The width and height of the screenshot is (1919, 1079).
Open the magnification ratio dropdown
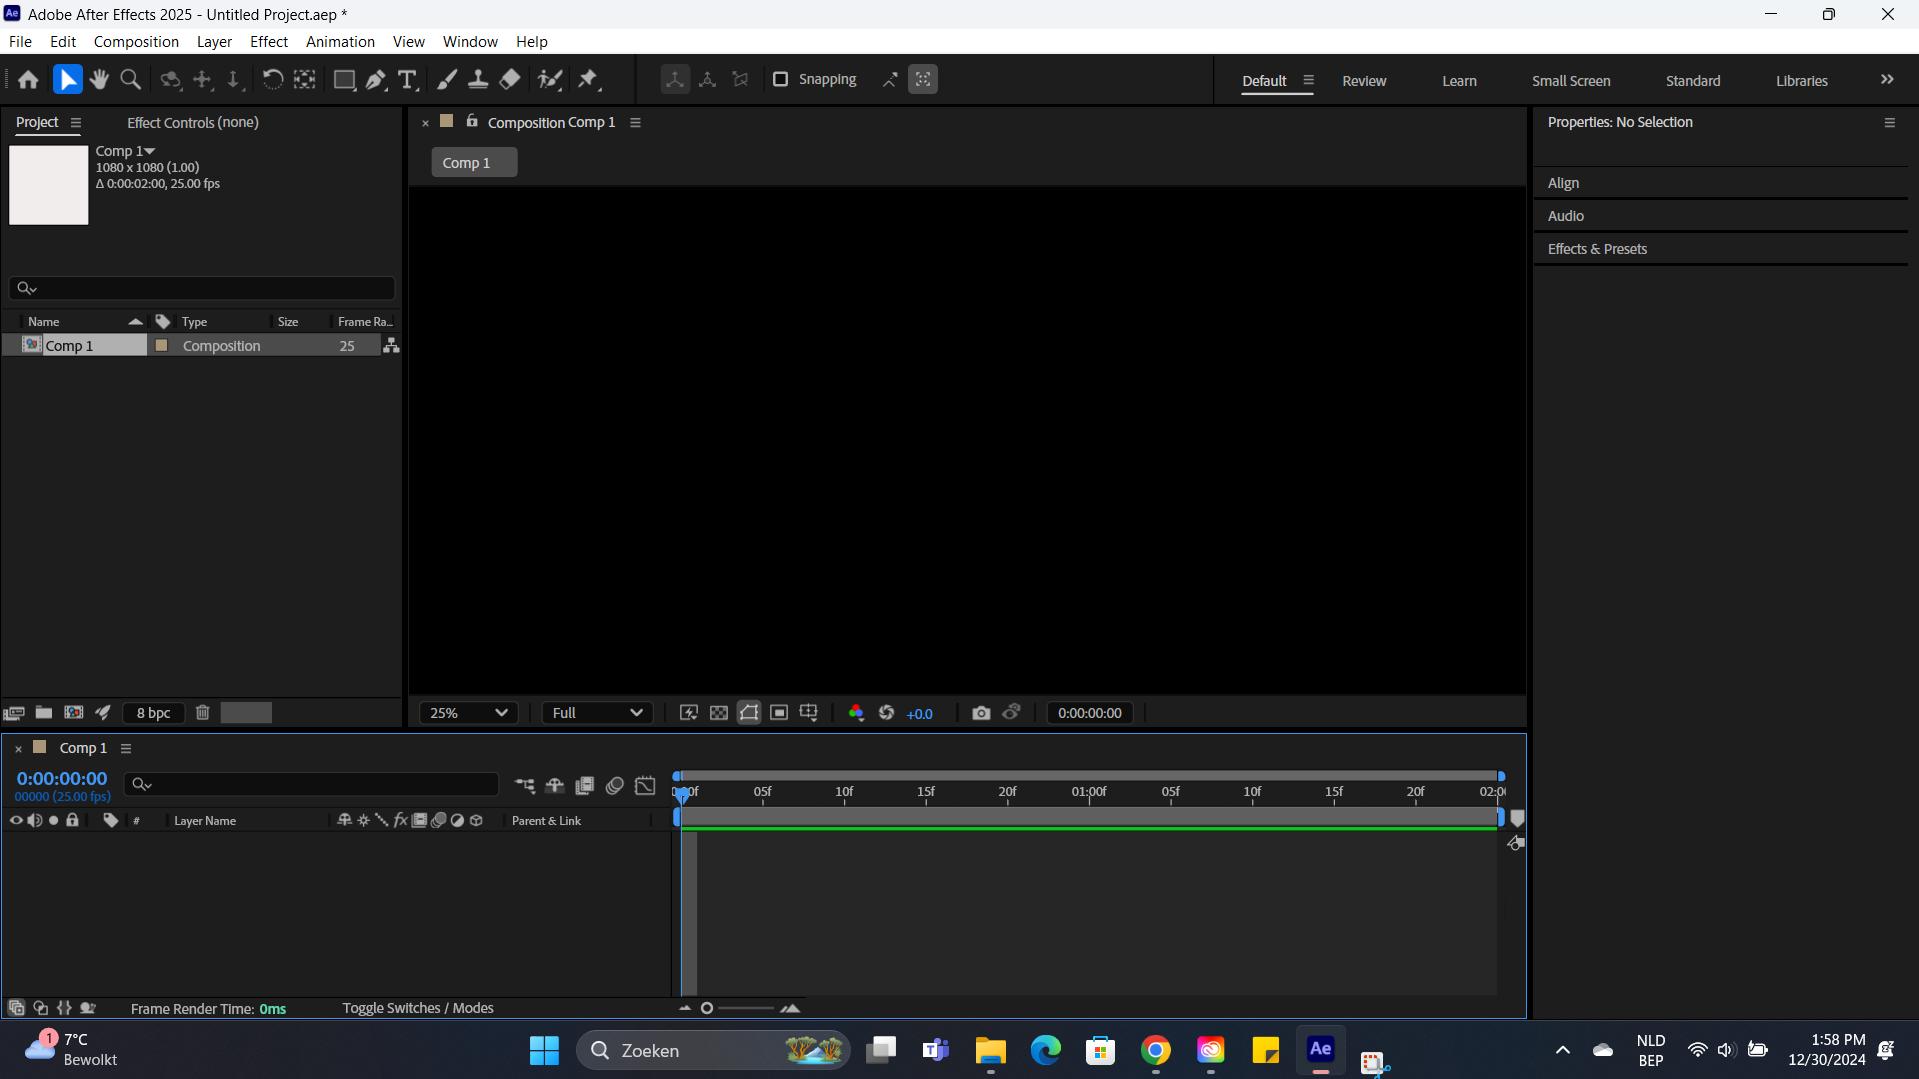[x=467, y=712]
